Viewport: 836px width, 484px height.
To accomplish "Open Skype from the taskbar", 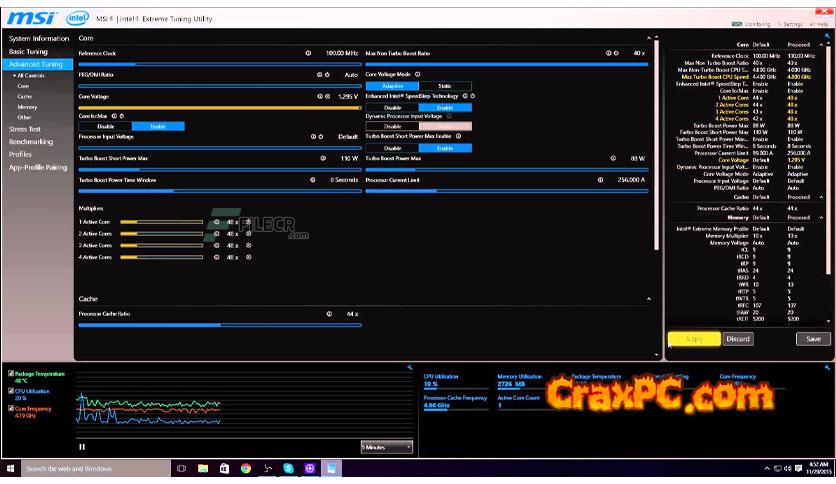I will (x=288, y=469).
